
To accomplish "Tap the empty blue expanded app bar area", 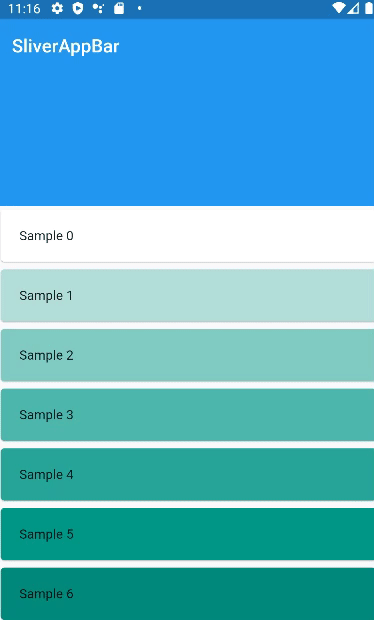I will [187, 130].
